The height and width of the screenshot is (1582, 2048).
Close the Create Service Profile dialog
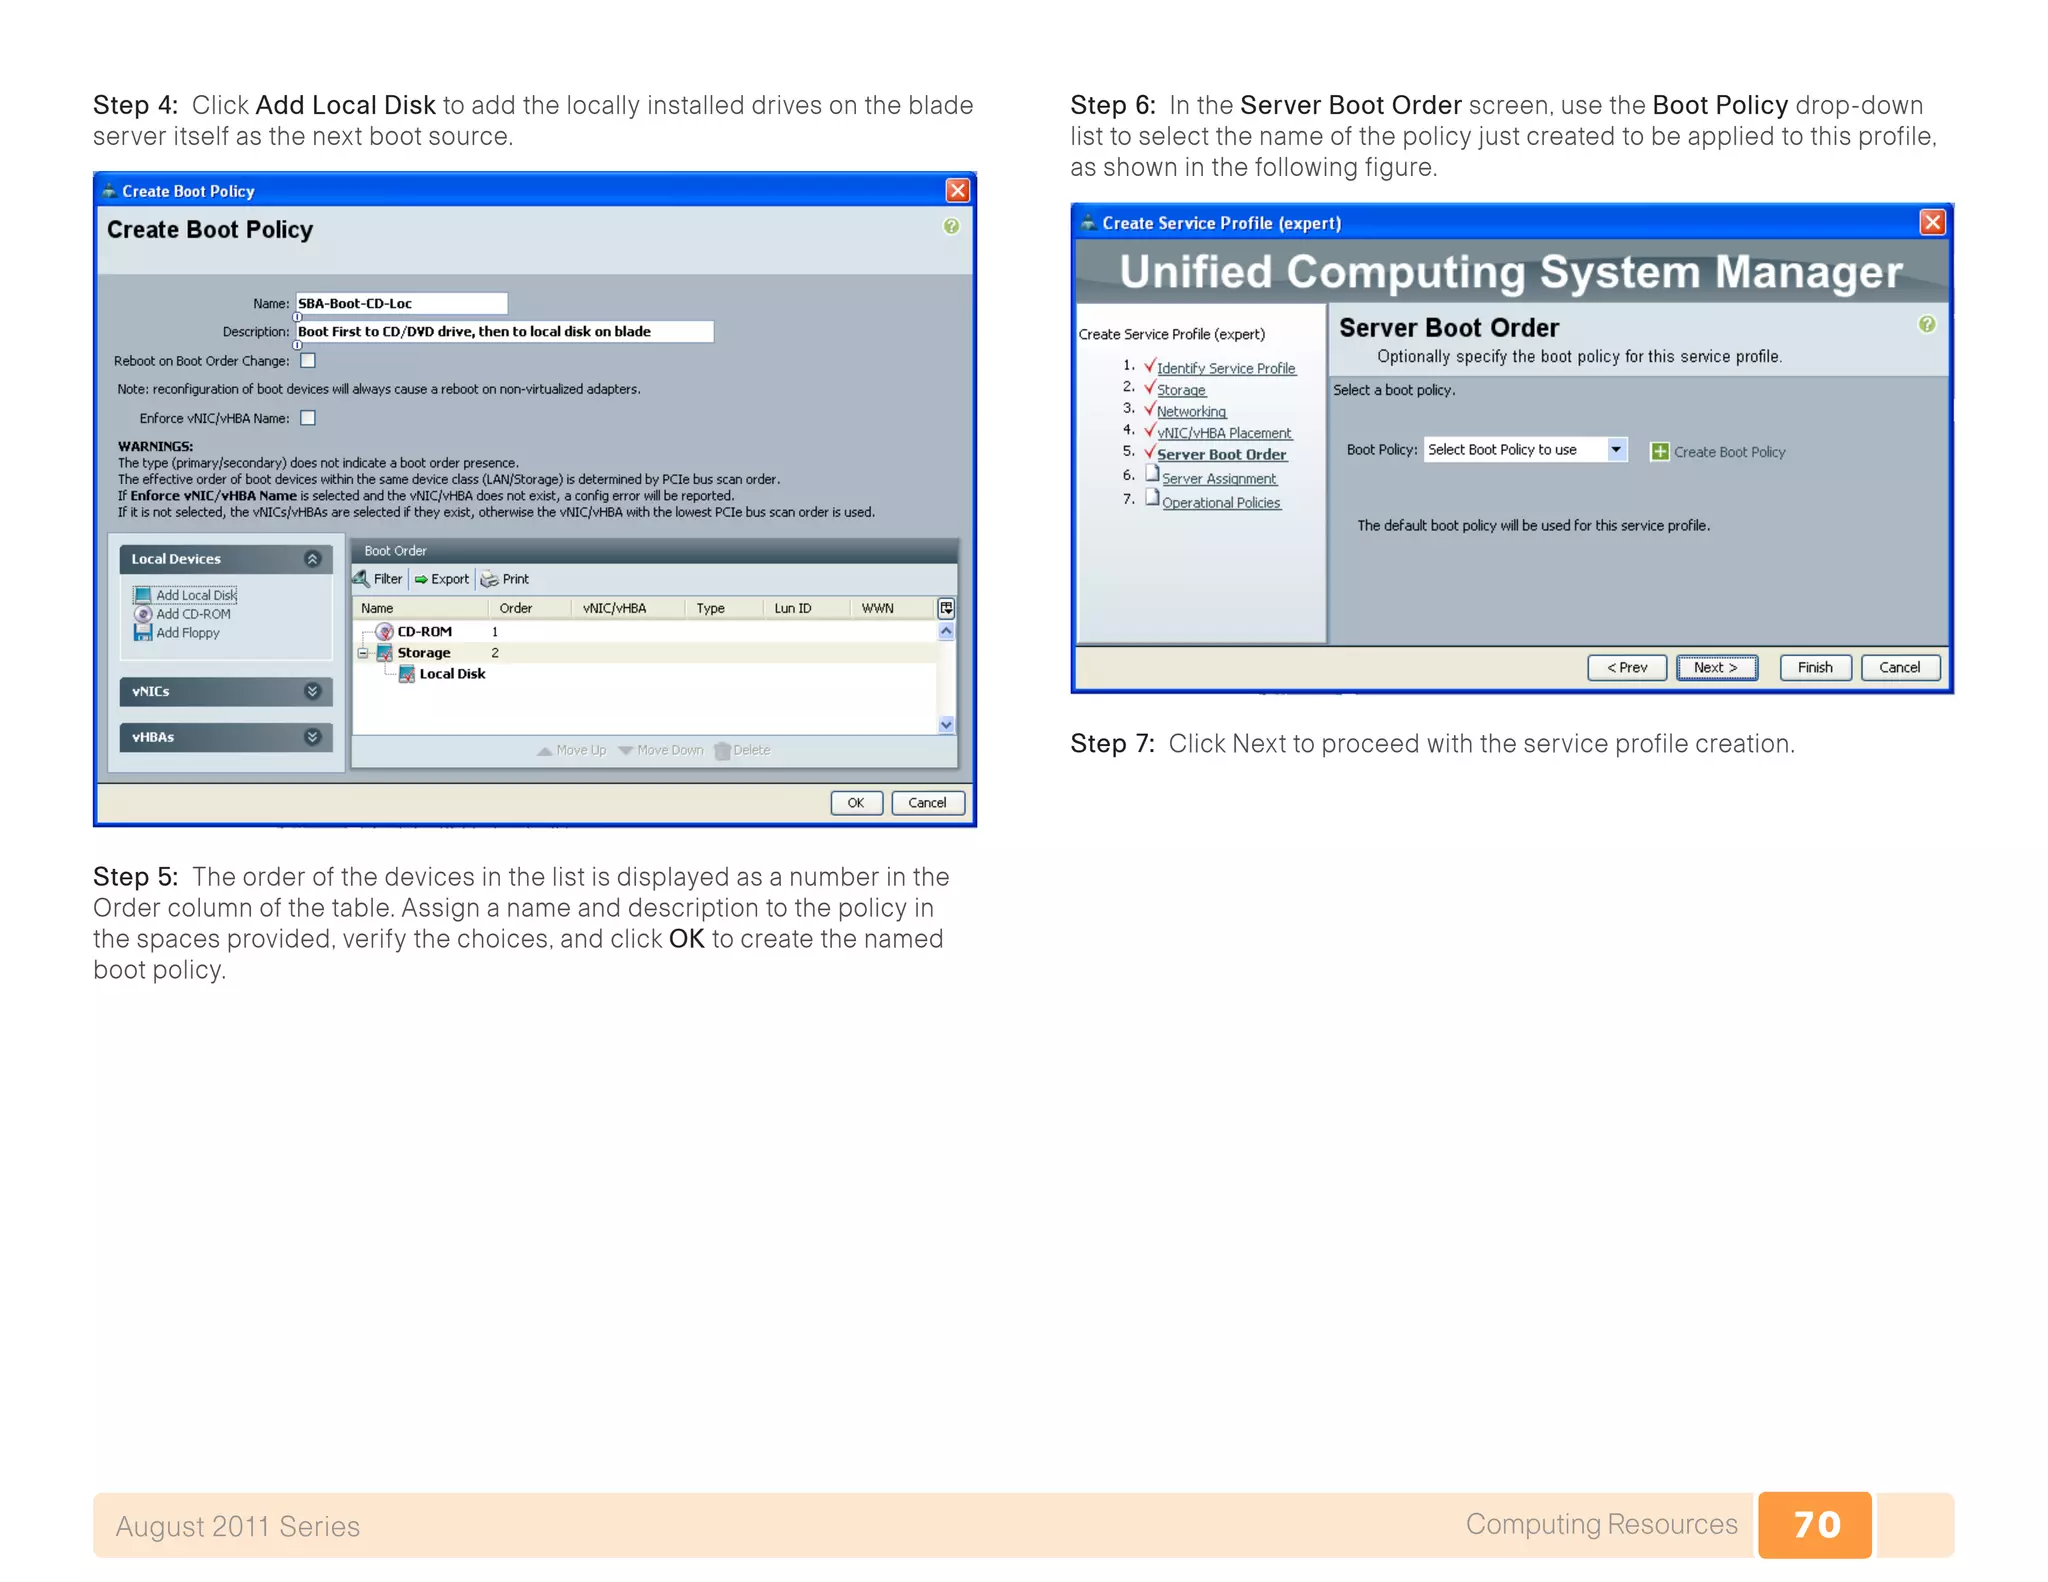[1932, 222]
